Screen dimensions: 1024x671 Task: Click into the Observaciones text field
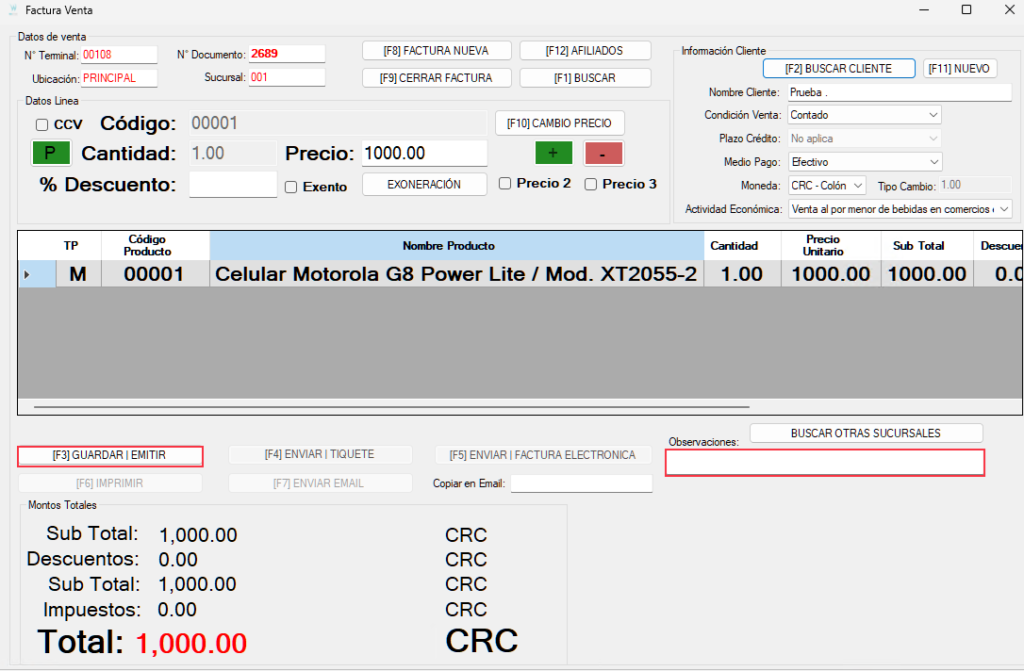[825, 463]
